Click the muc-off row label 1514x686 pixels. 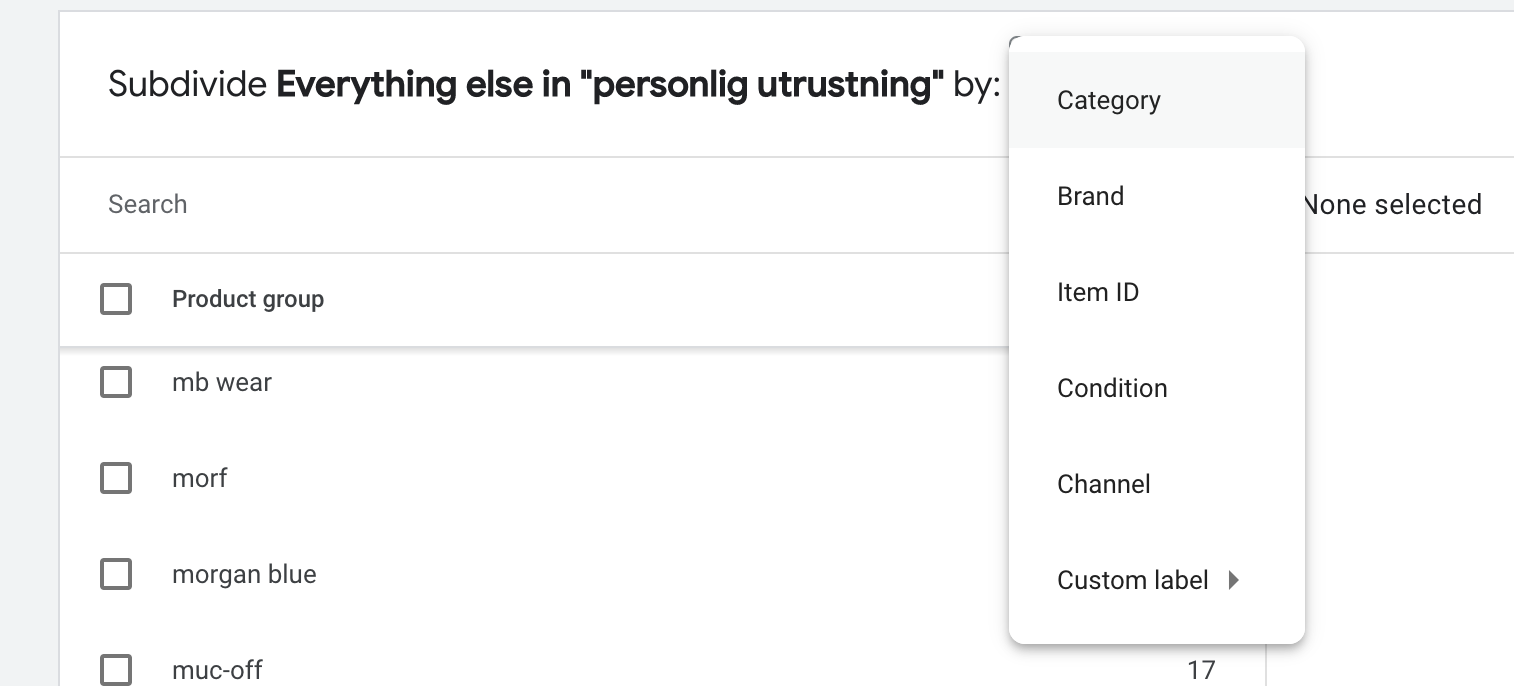[217, 670]
